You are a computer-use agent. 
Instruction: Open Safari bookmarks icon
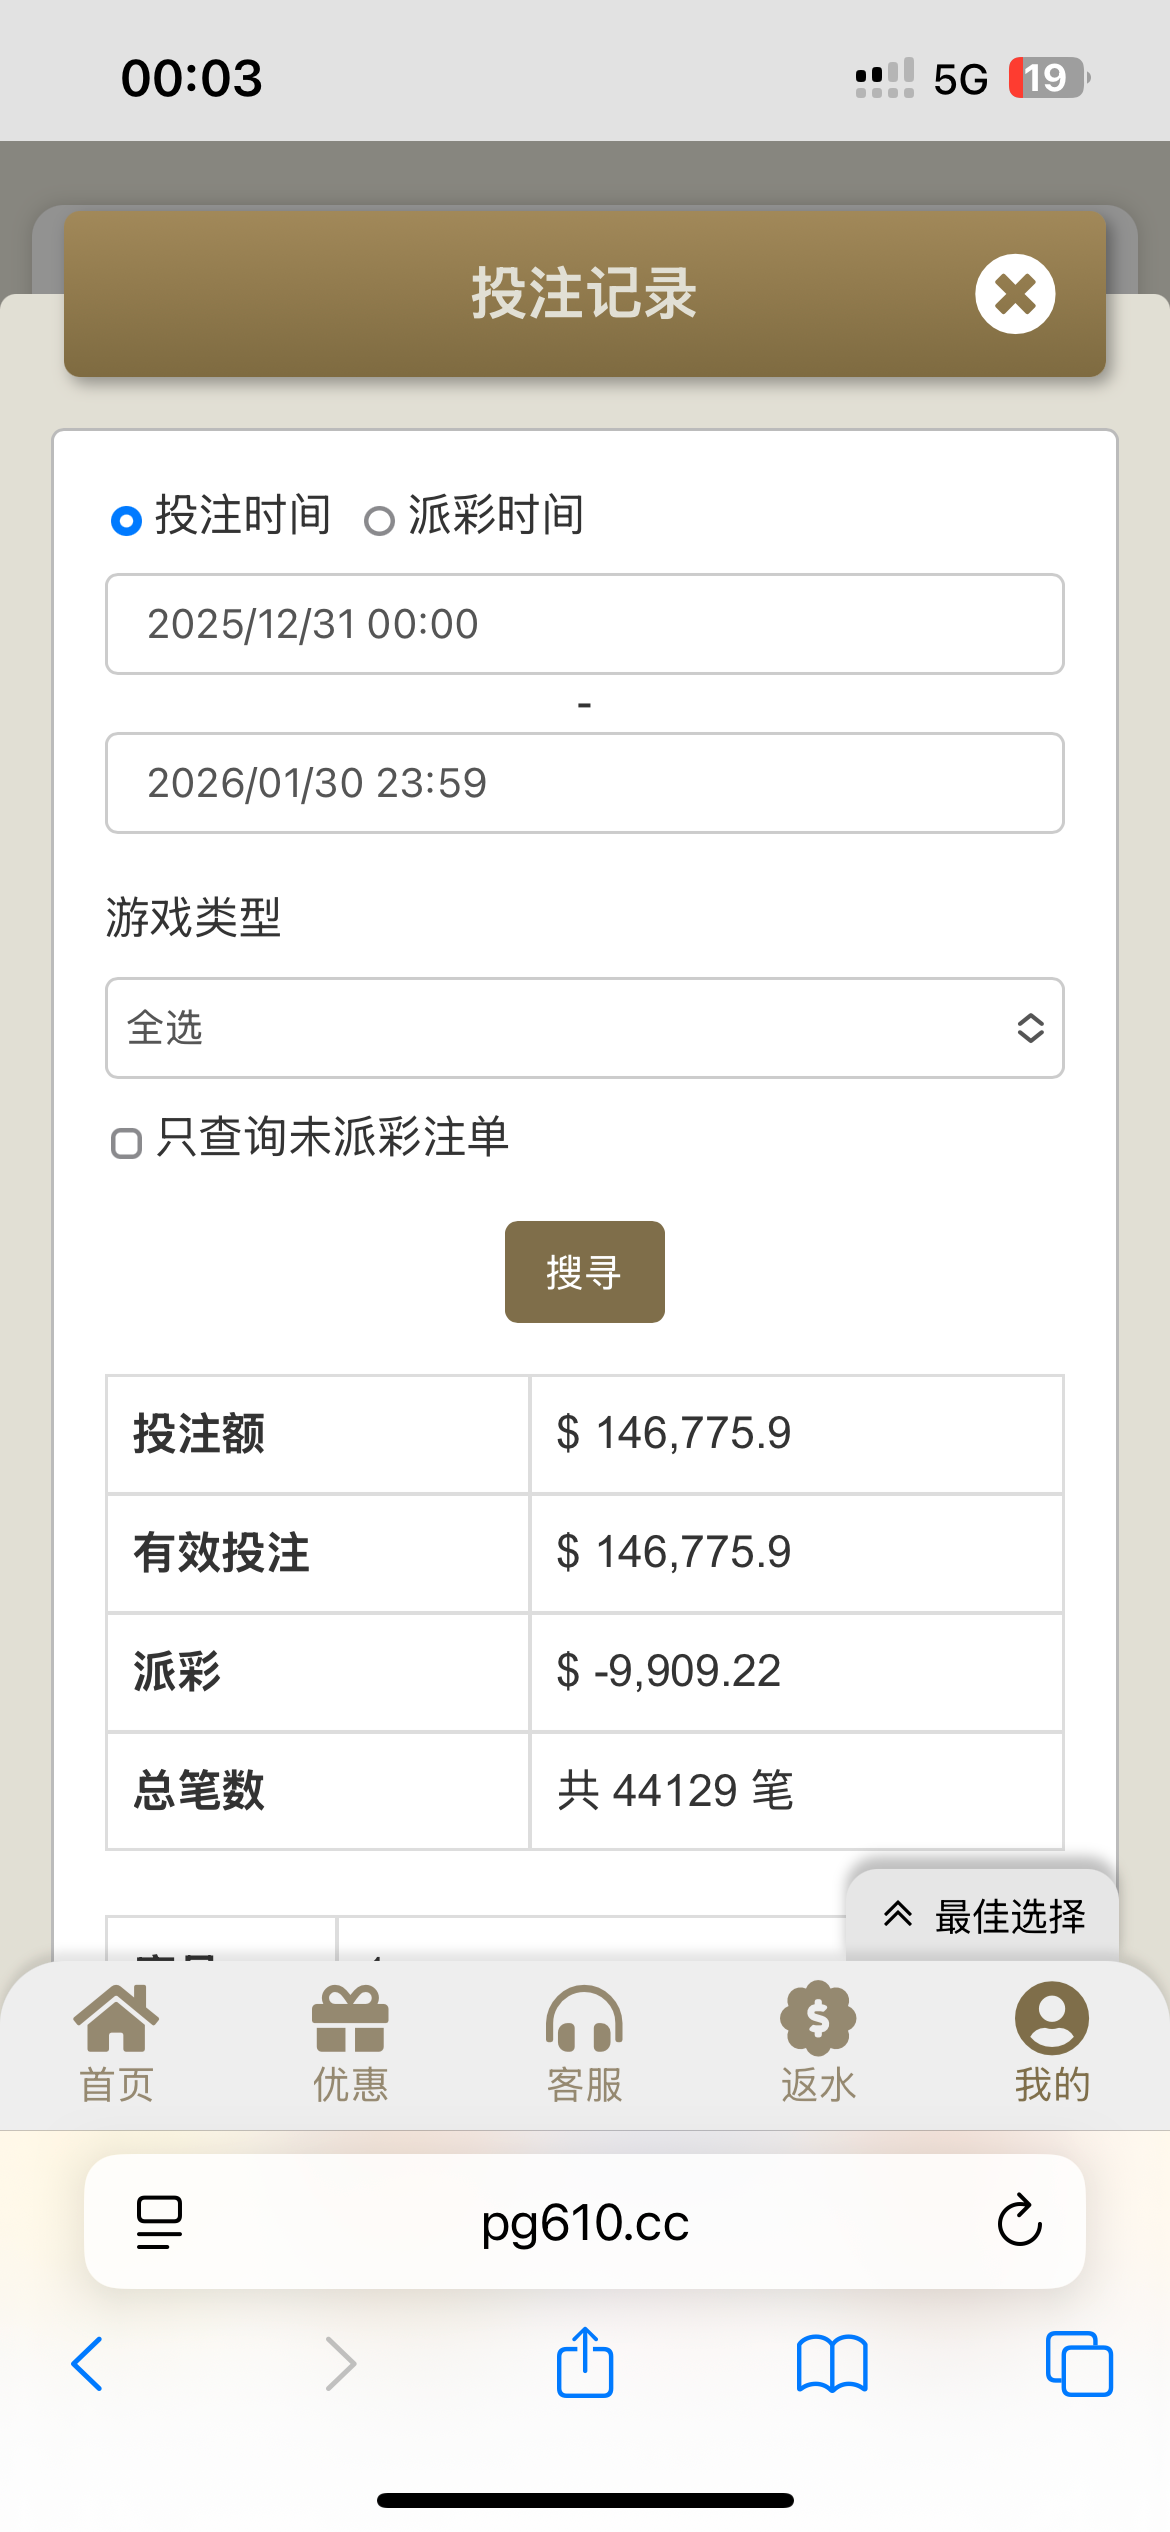point(832,2364)
